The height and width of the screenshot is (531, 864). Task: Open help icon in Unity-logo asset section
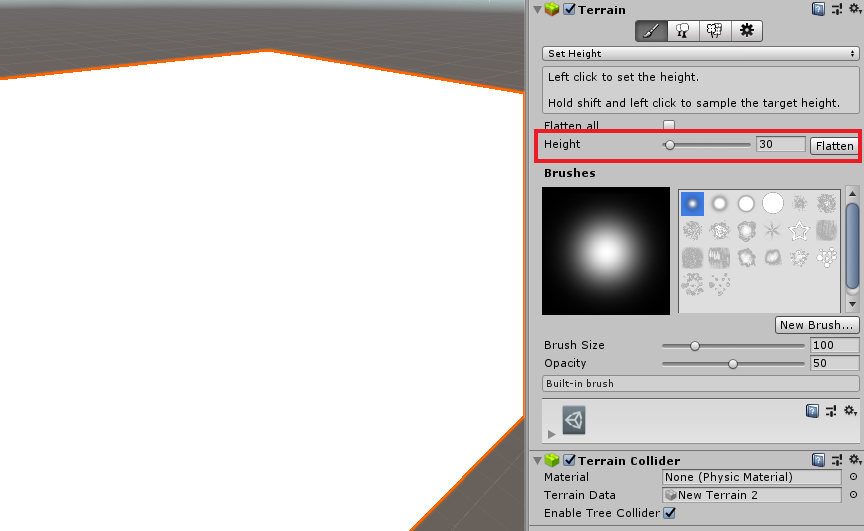[812, 411]
